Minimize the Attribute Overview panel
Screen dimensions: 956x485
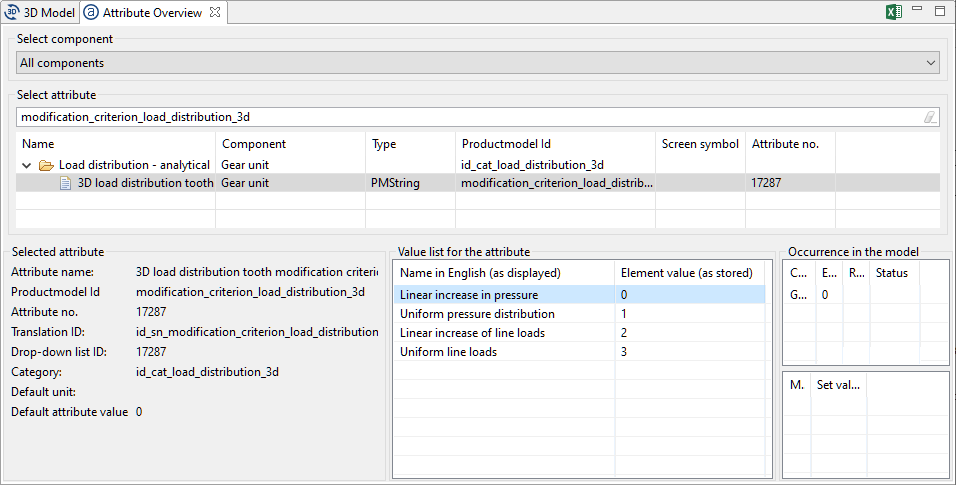[x=918, y=12]
